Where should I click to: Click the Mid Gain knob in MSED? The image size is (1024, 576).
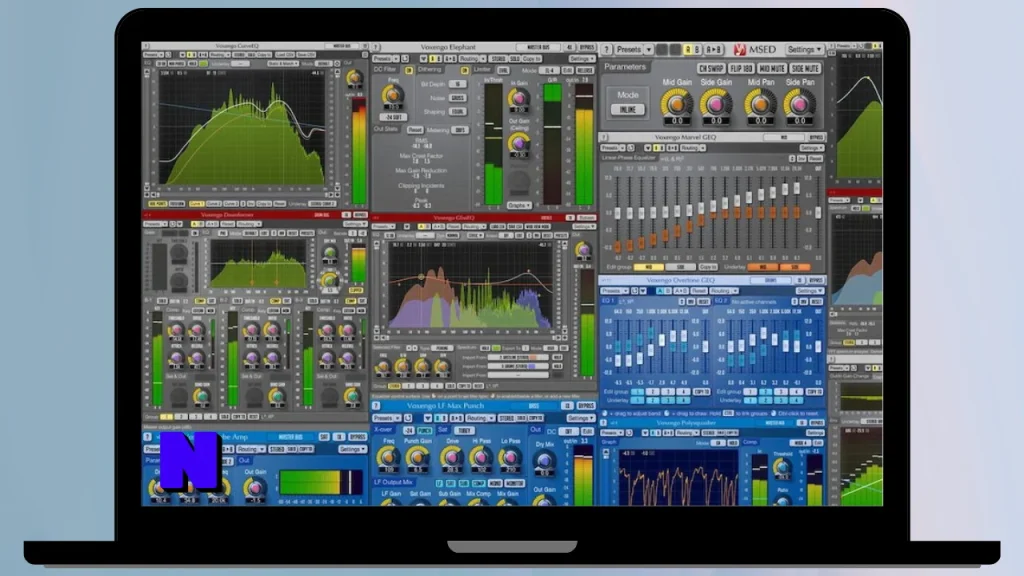point(677,103)
